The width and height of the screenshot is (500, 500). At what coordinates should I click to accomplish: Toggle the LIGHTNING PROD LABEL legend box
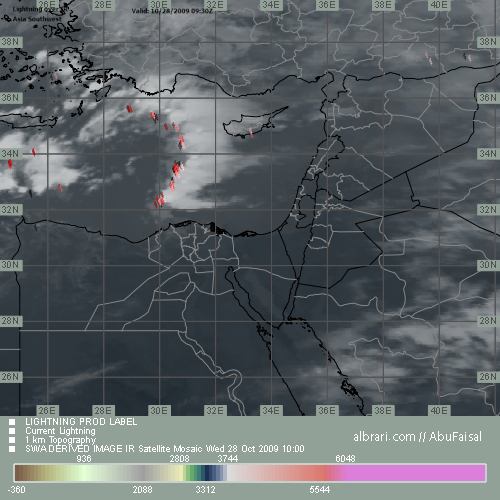point(12,422)
